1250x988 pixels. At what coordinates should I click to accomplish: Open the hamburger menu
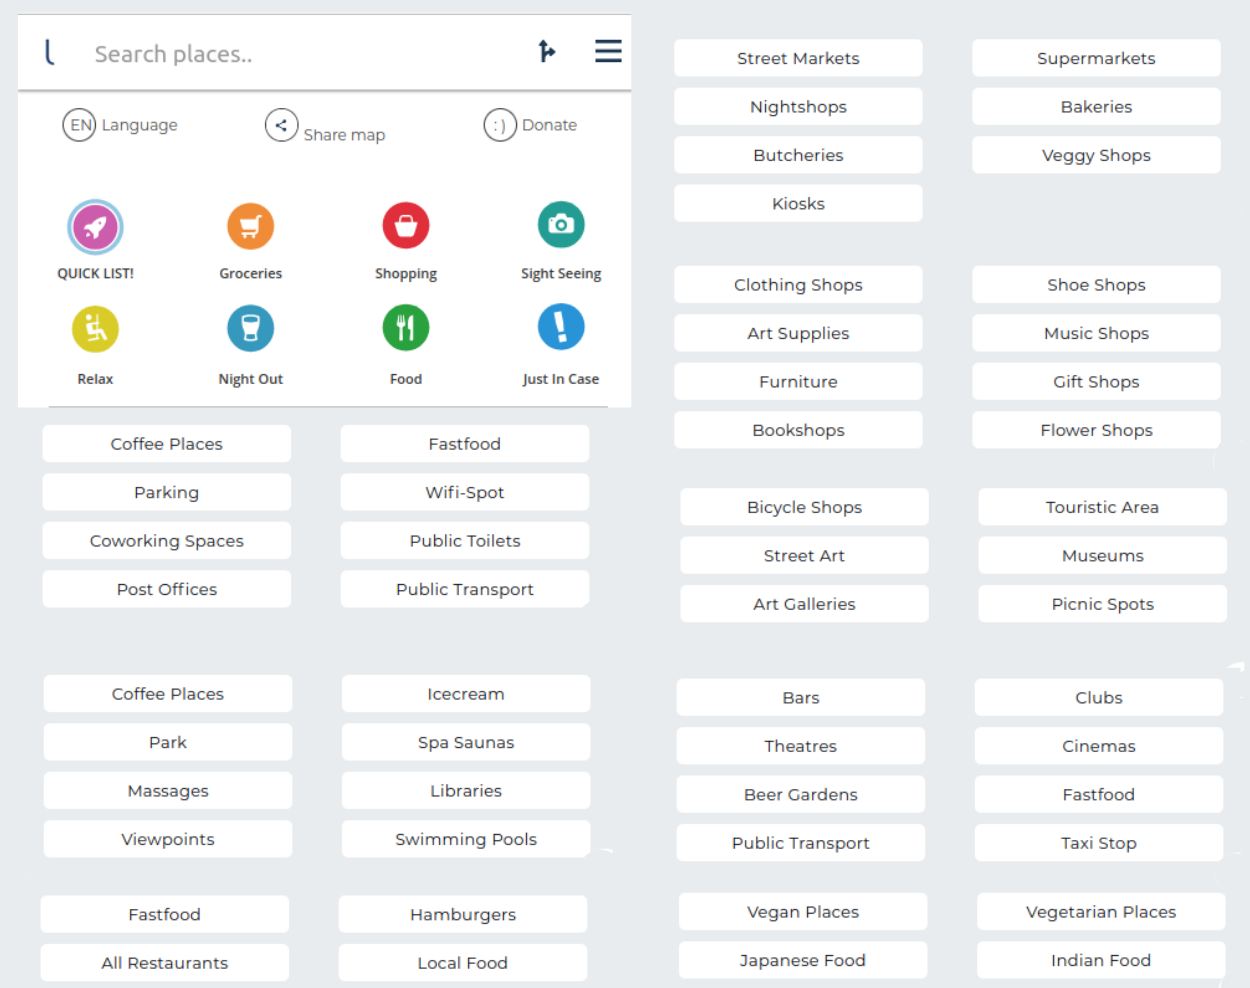coord(608,51)
